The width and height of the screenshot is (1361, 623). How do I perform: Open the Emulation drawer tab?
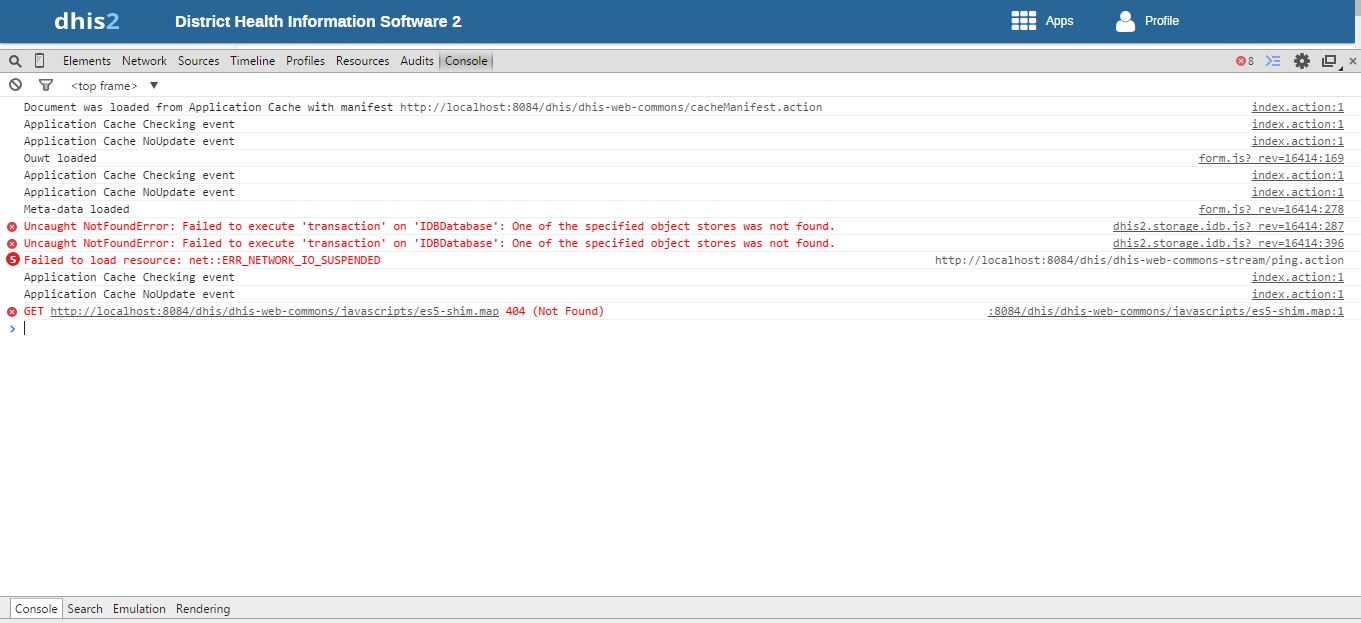(x=139, y=609)
